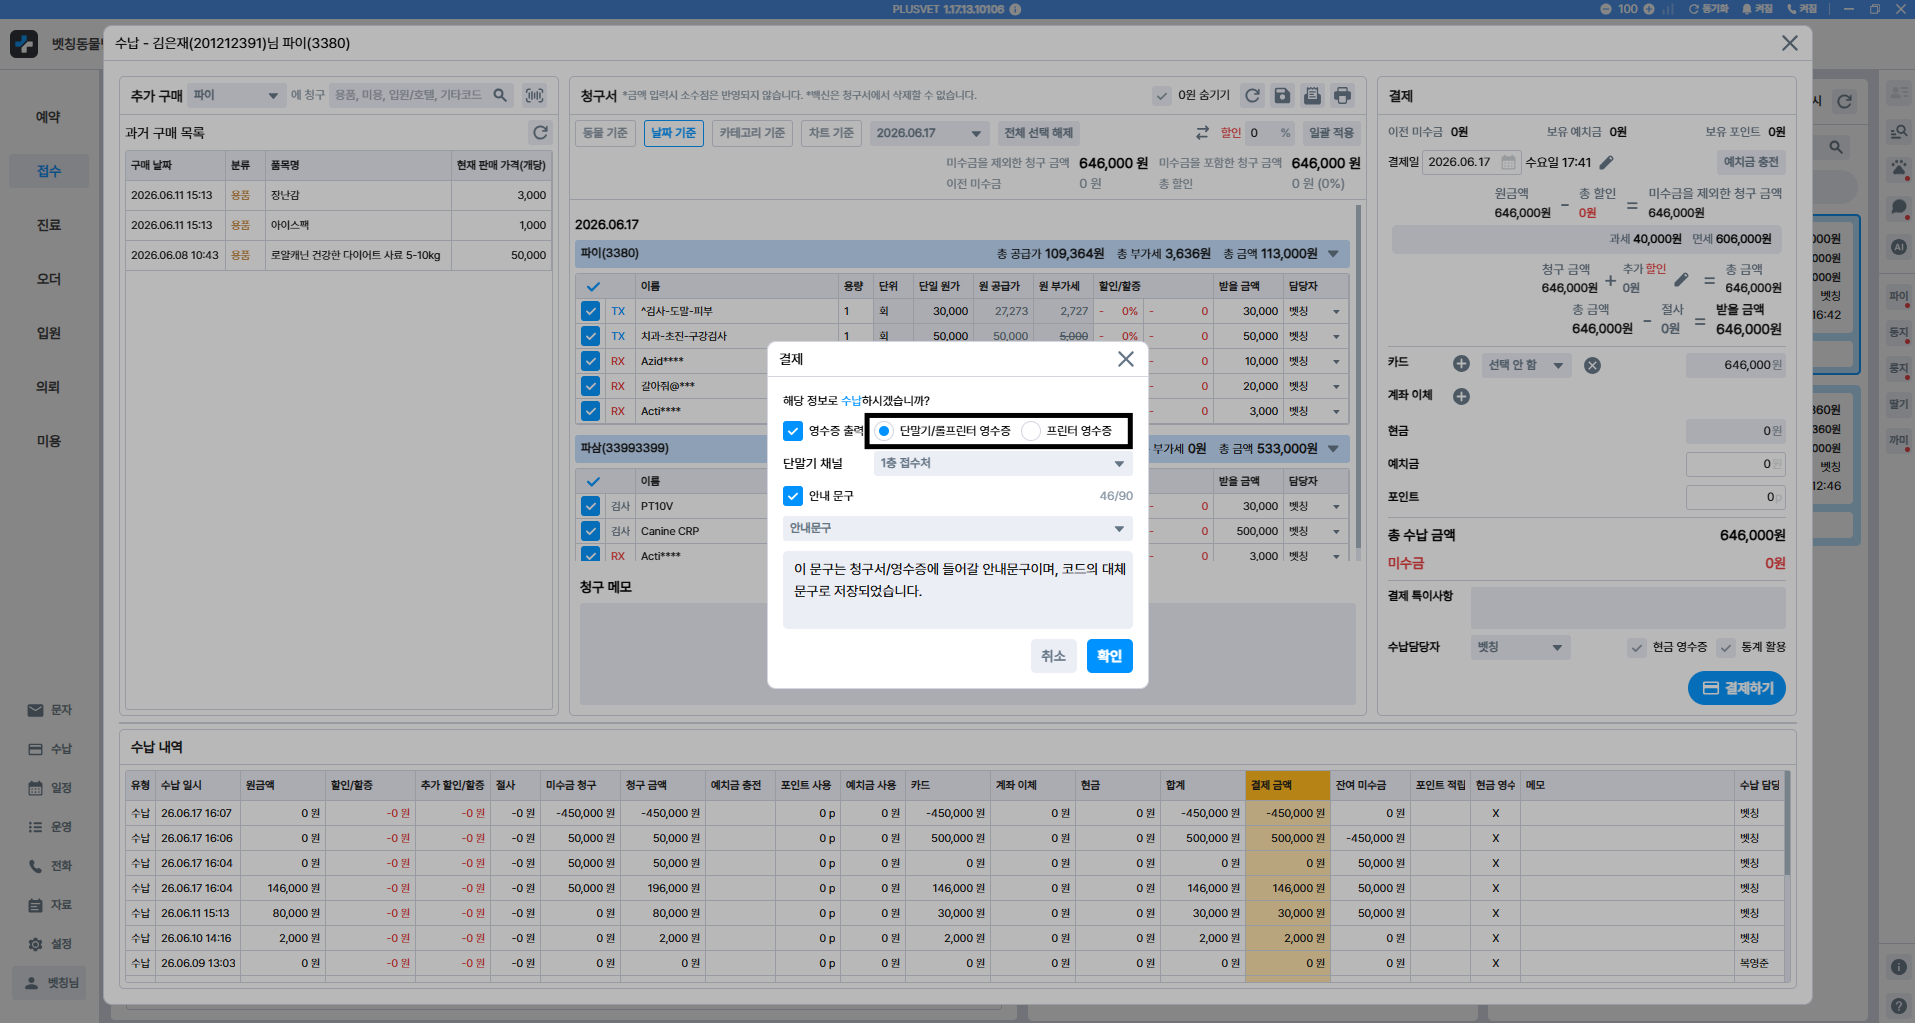1915x1023 pixels.
Task: Click the refresh icon in 청구서 header
Action: (x=1252, y=95)
